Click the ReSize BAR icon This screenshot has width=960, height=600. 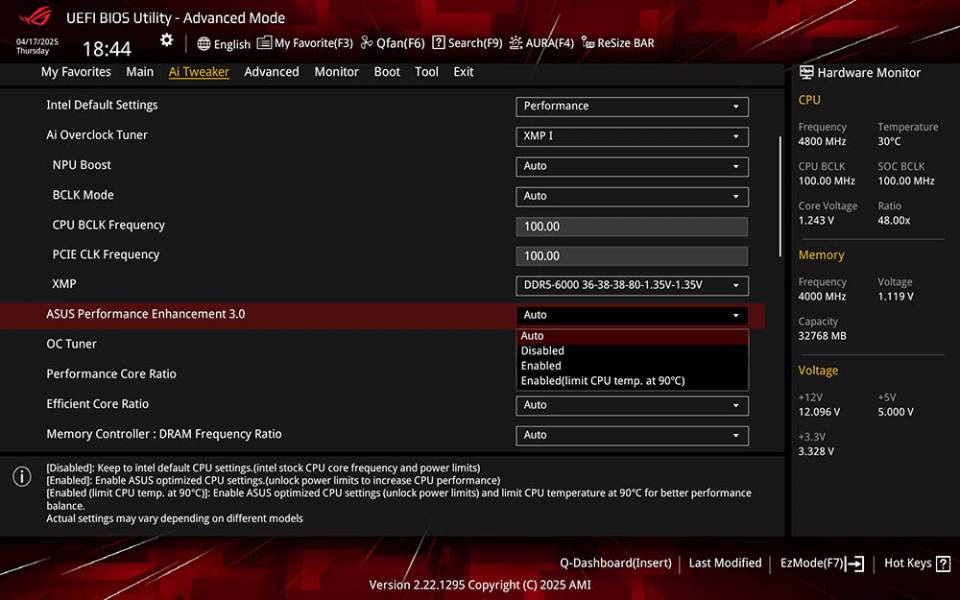click(588, 43)
